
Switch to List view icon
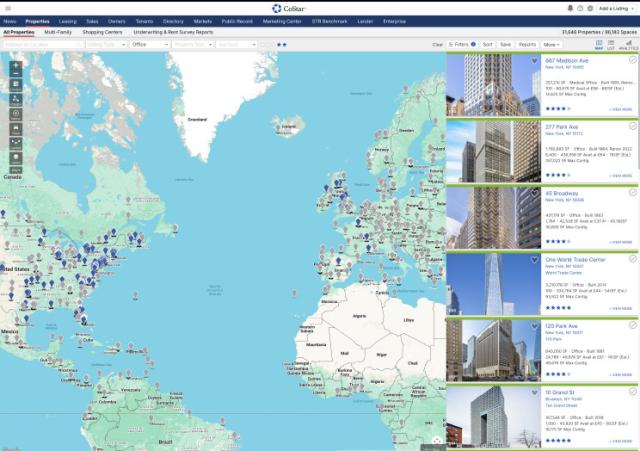click(x=611, y=44)
